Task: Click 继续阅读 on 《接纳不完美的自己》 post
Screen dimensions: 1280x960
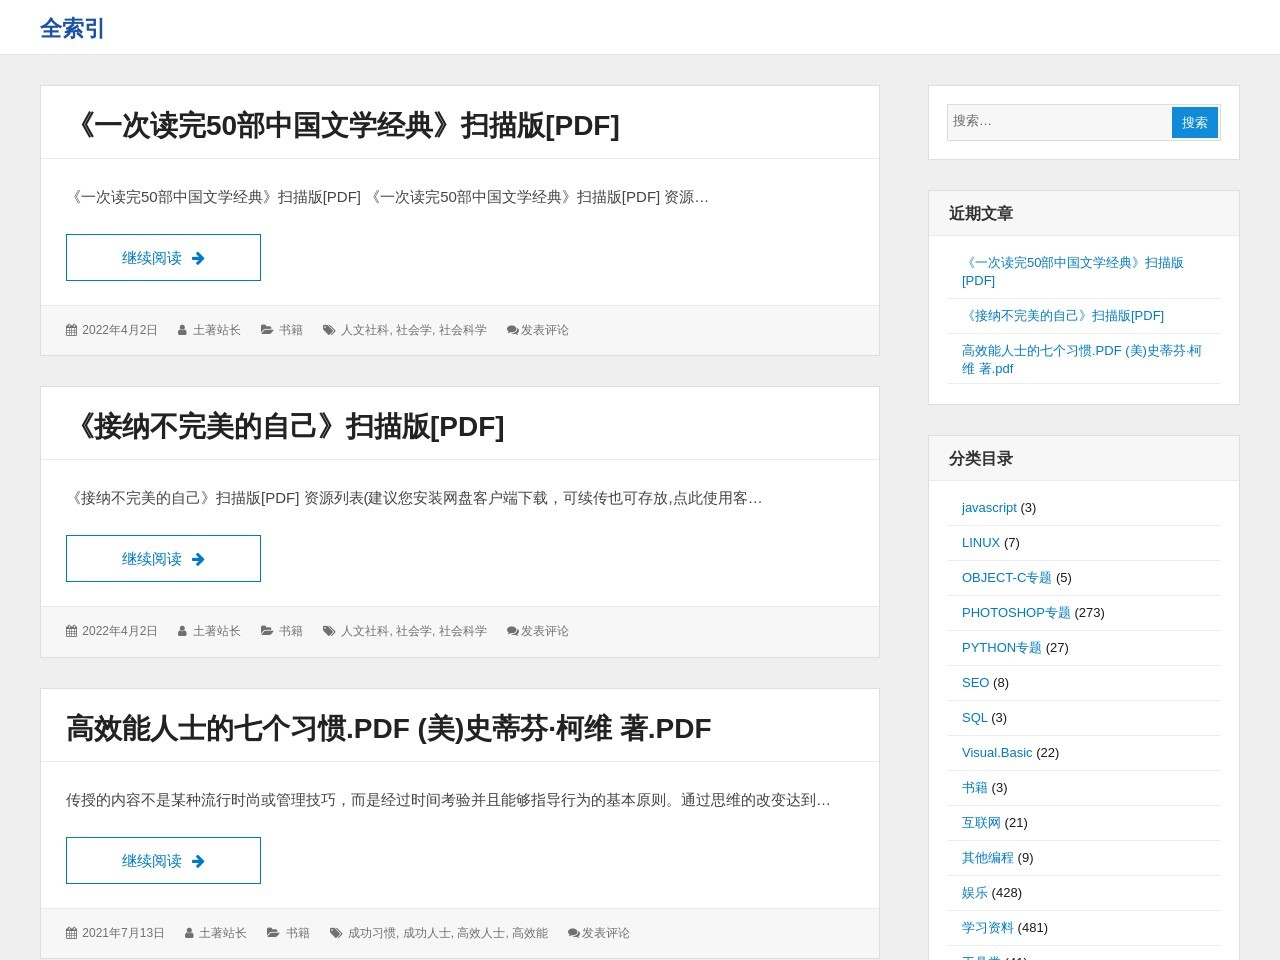Action: (x=163, y=558)
